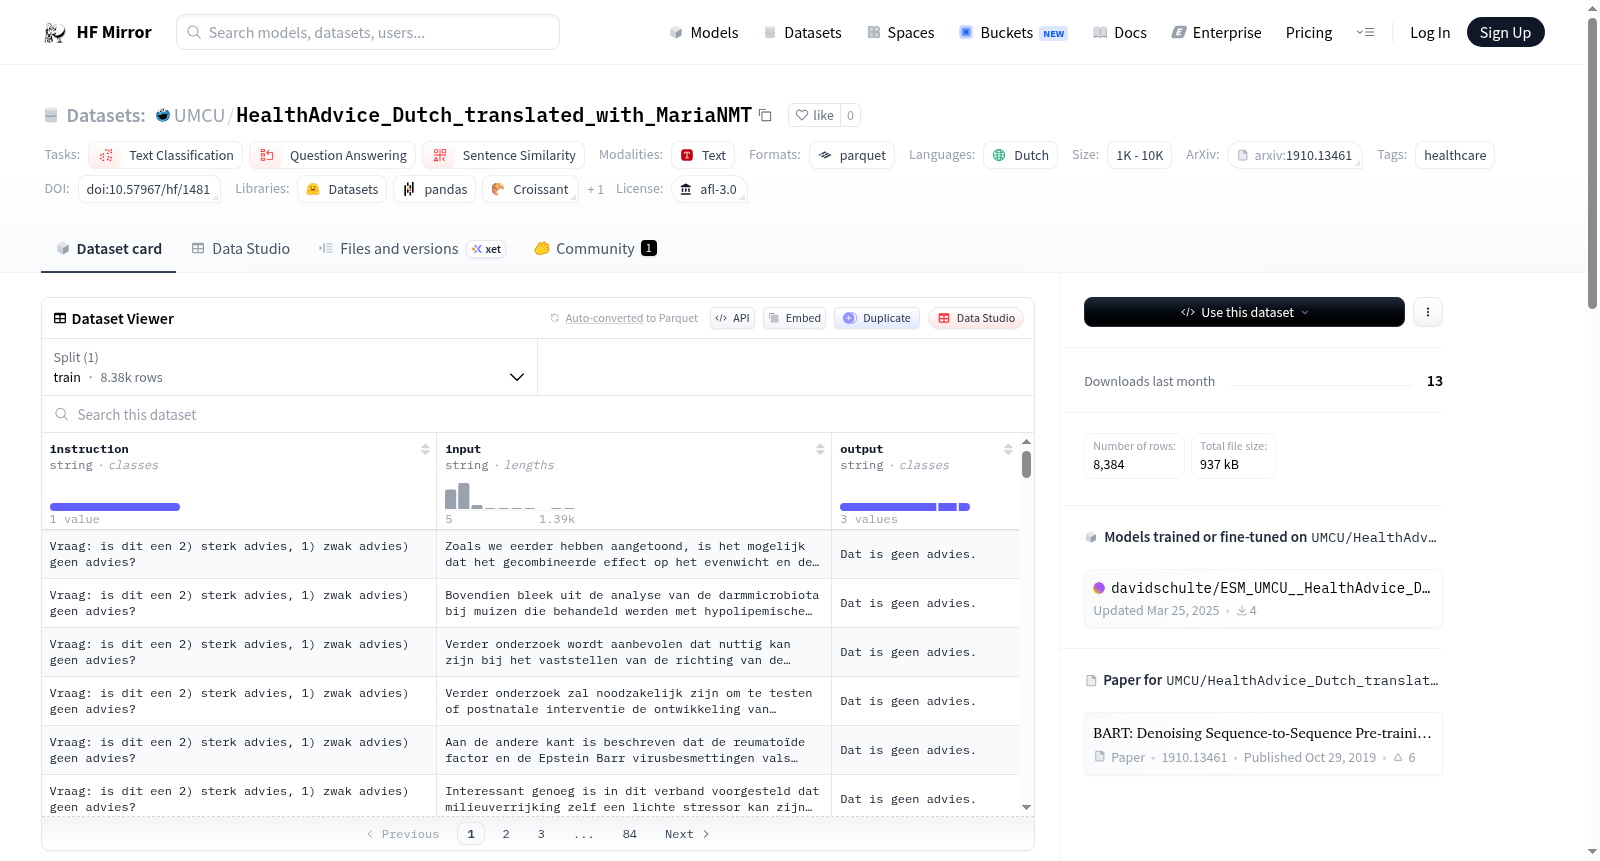The width and height of the screenshot is (1600, 861).
Task: Open Models in the top navigation
Action: coord(704,33)
